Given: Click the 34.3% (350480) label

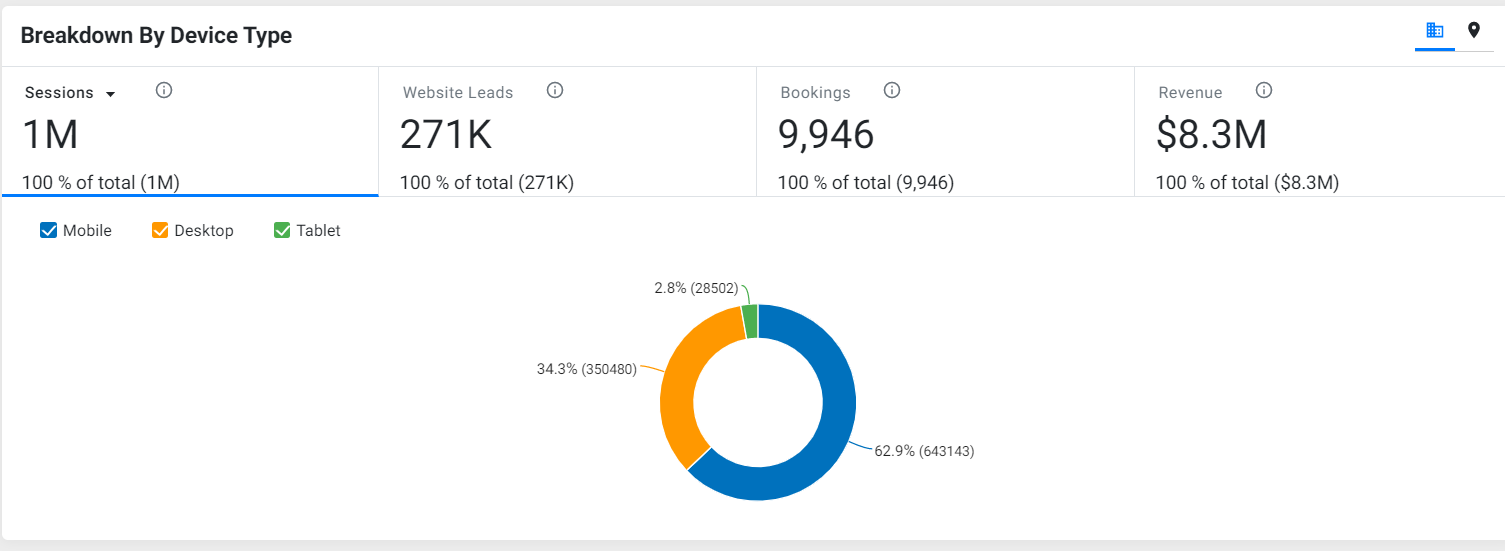Looking at the screenshot, I should (x=587, y=369).
